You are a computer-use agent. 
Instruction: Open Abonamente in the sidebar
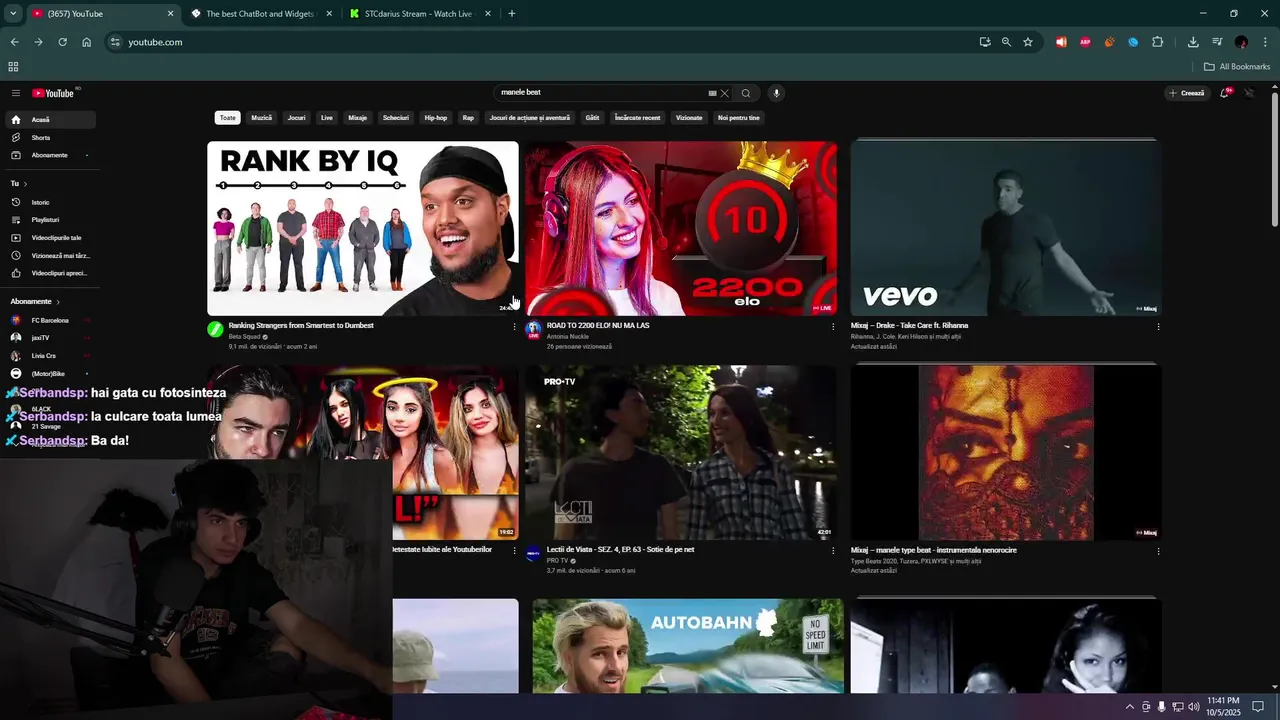click(x=49, y=155)
